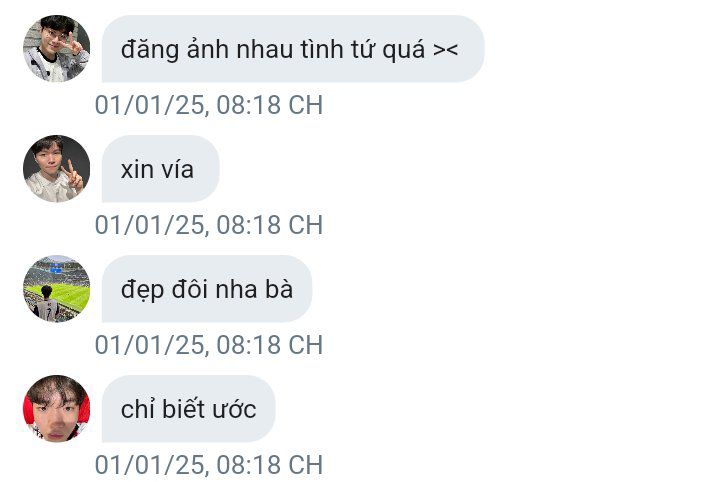The height and width of the screenshot is (482, 720).
Task: Open the glasses-wearing peace sign avatar profile
Action: (x=56, y=49)
